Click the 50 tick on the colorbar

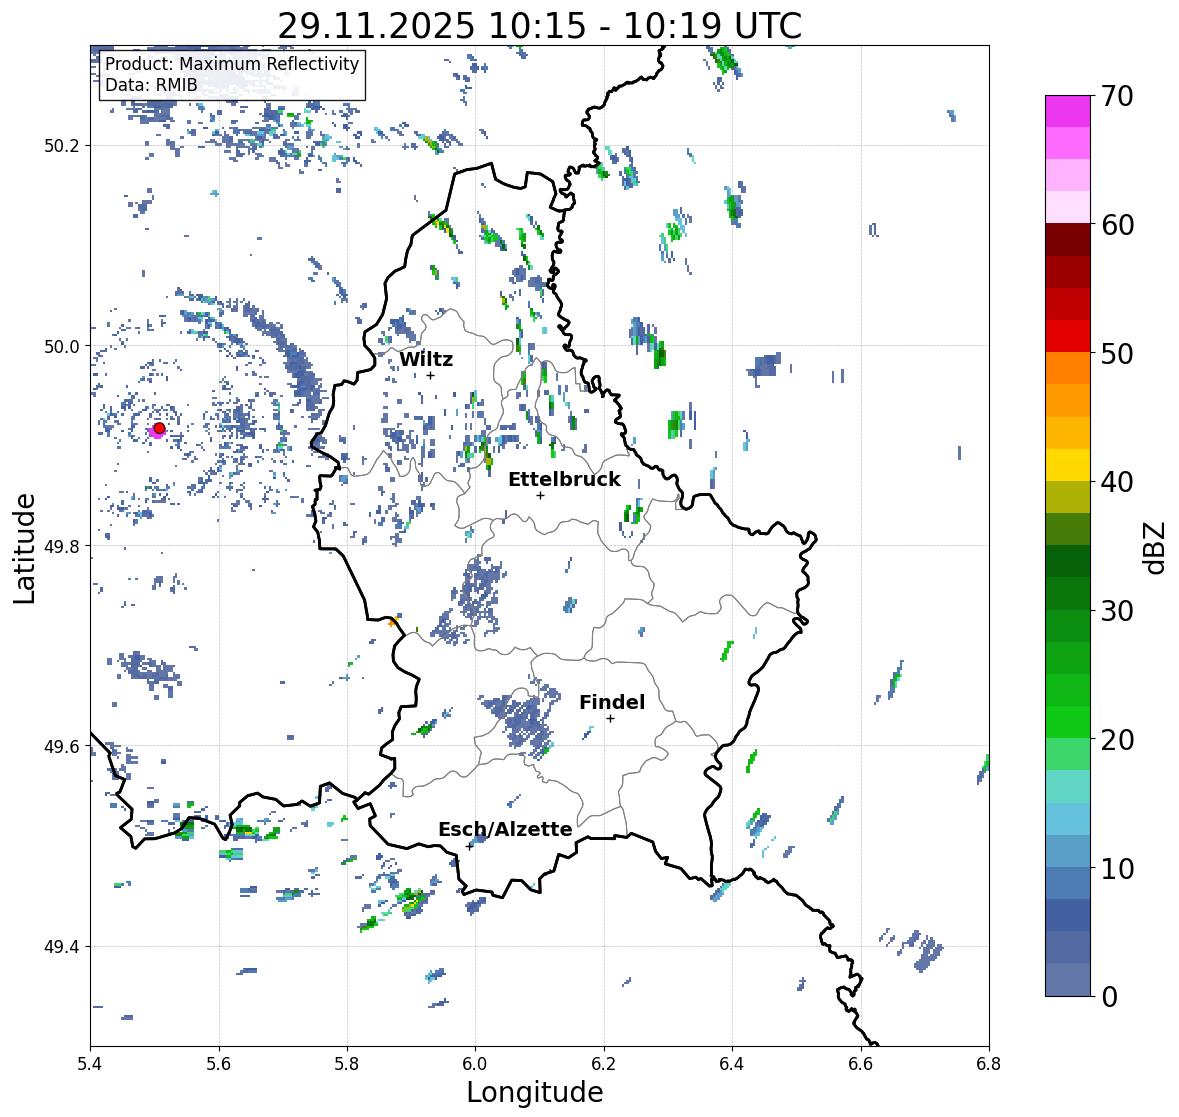(1117, 353)
